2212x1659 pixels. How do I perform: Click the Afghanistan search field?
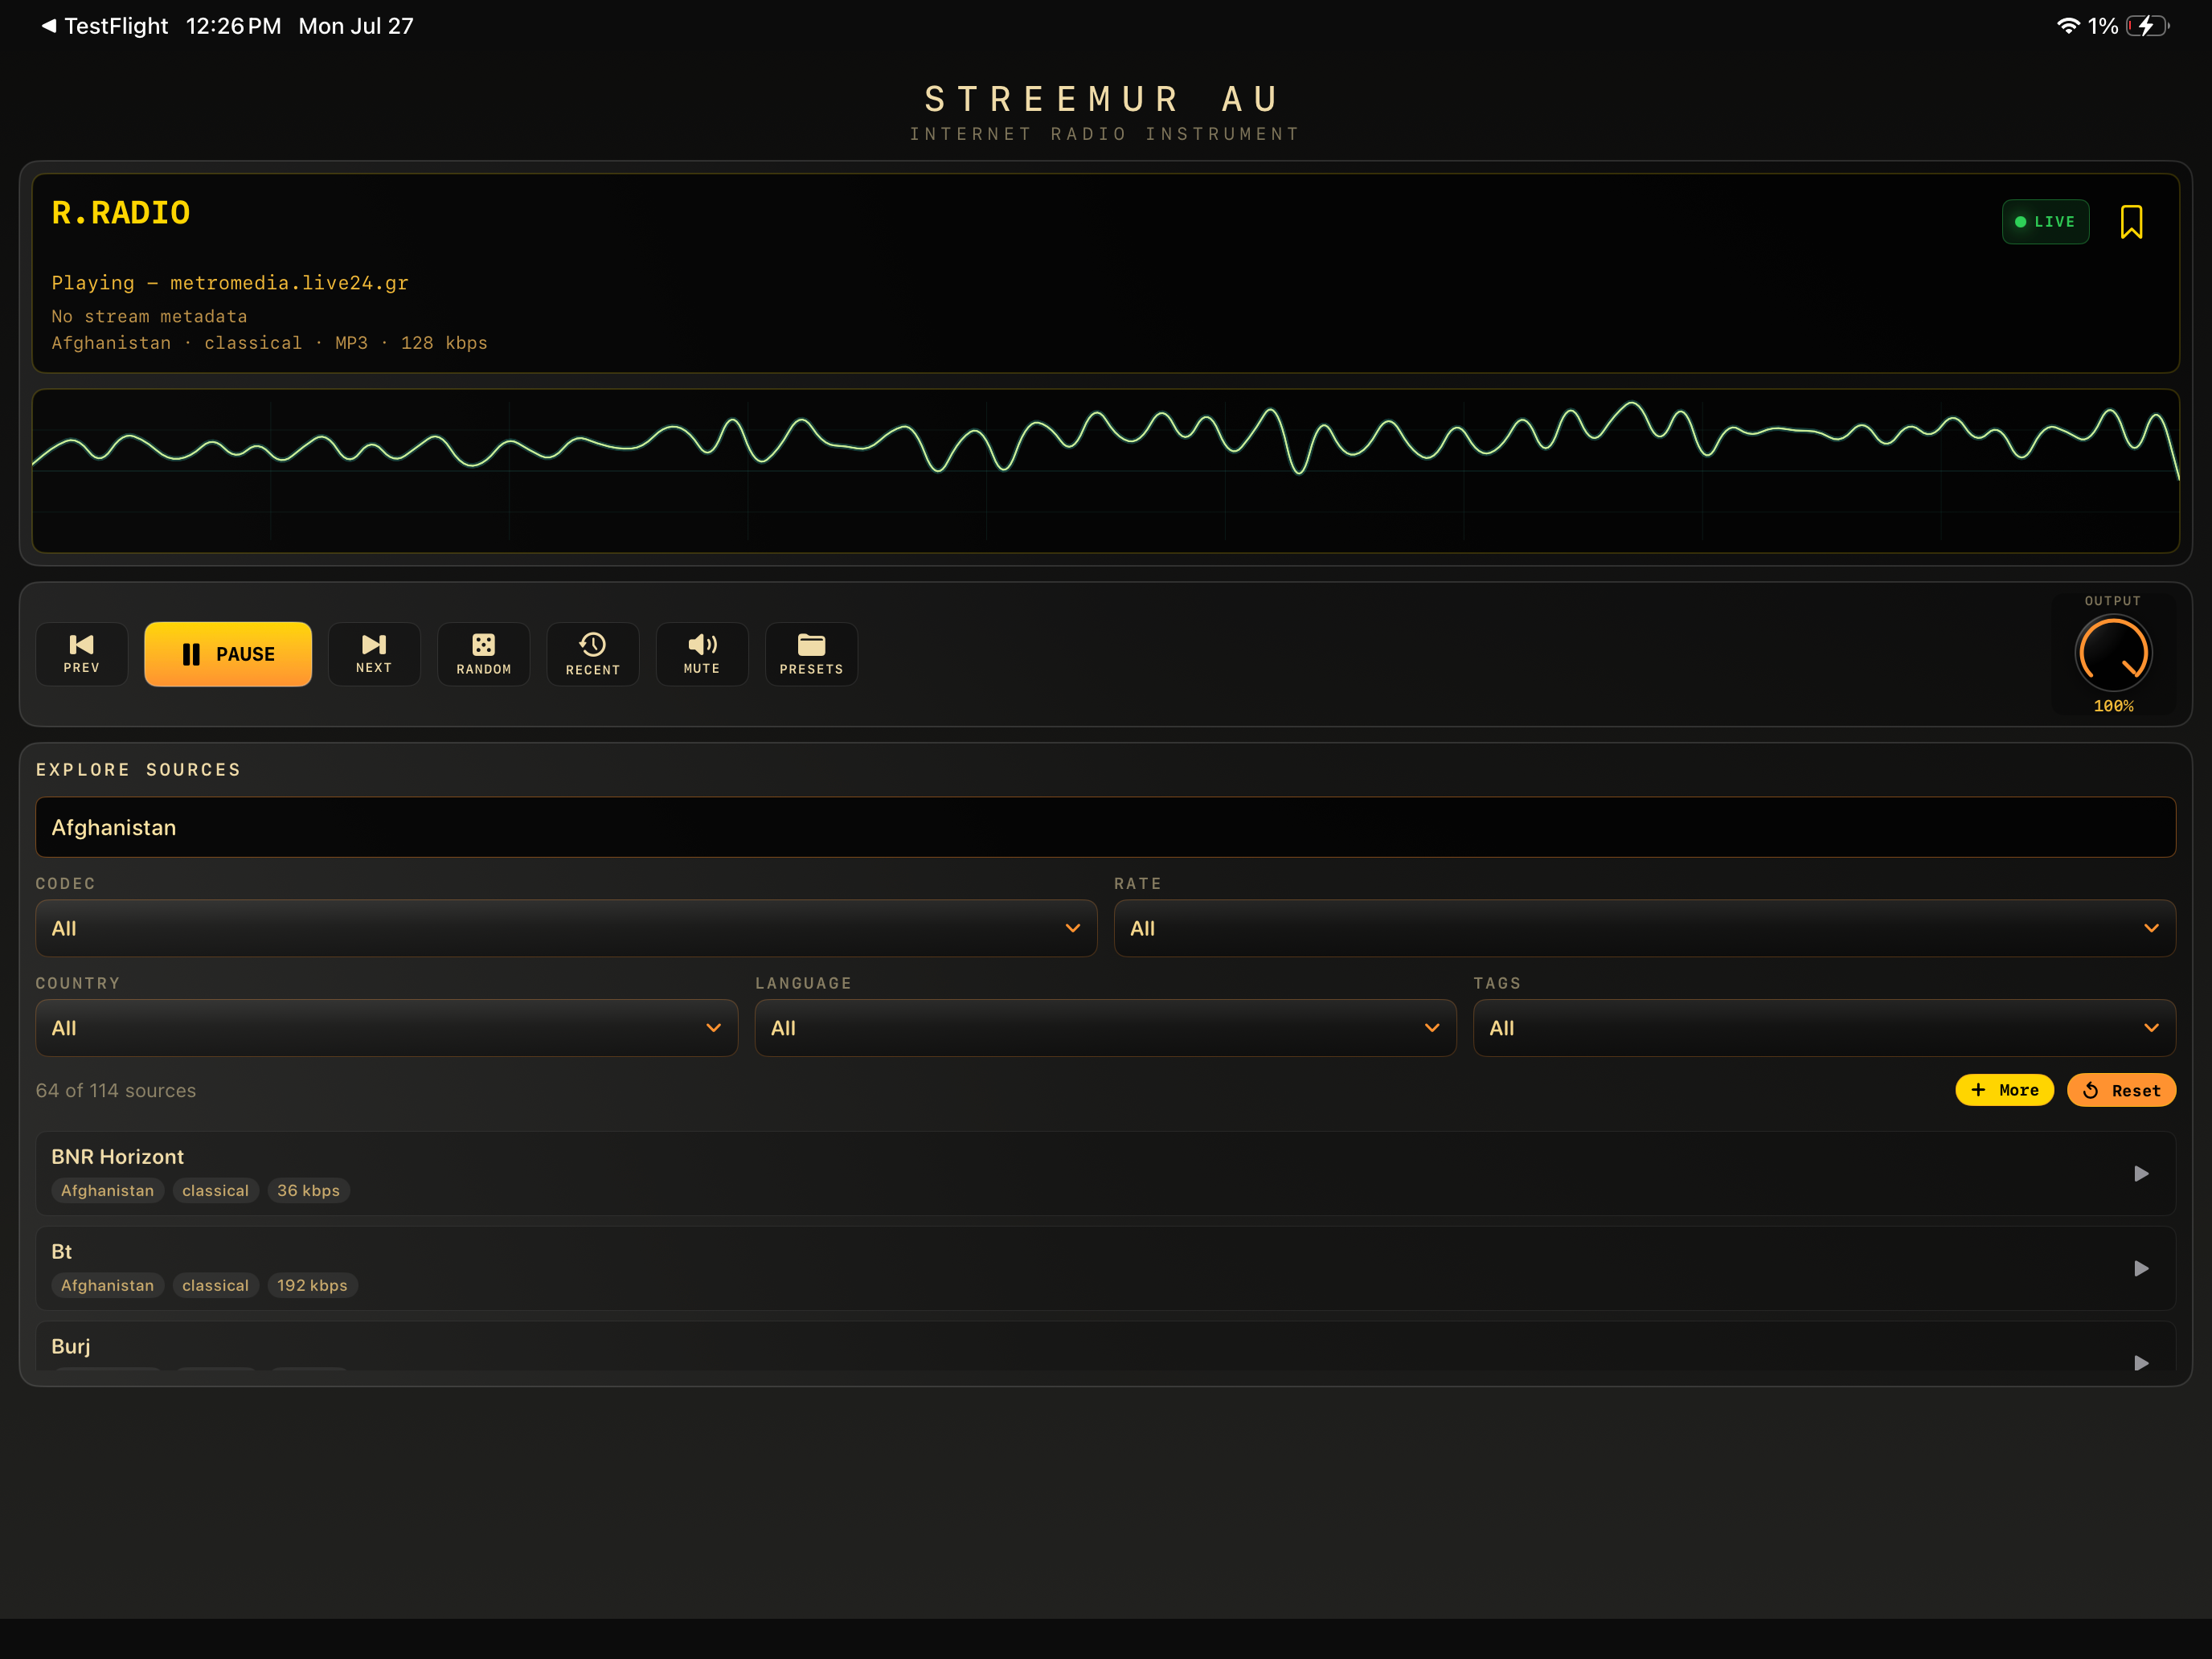coord(1106,827)
